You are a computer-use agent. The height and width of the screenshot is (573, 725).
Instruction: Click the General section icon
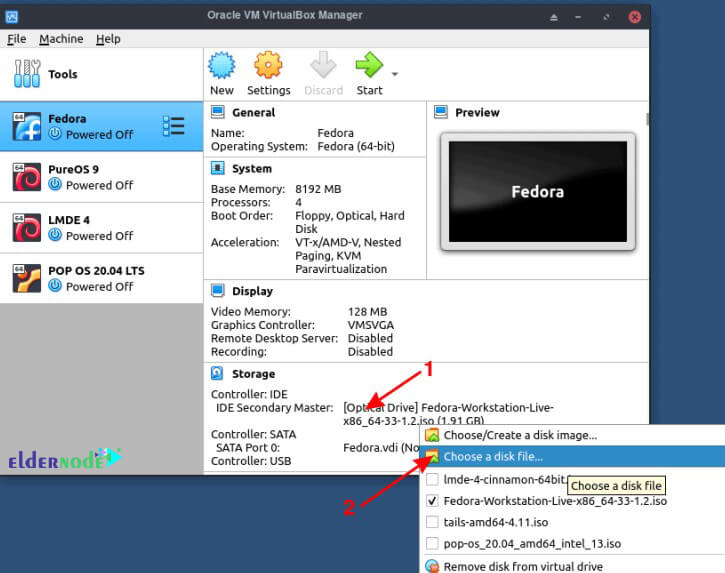tap(218, 112)
